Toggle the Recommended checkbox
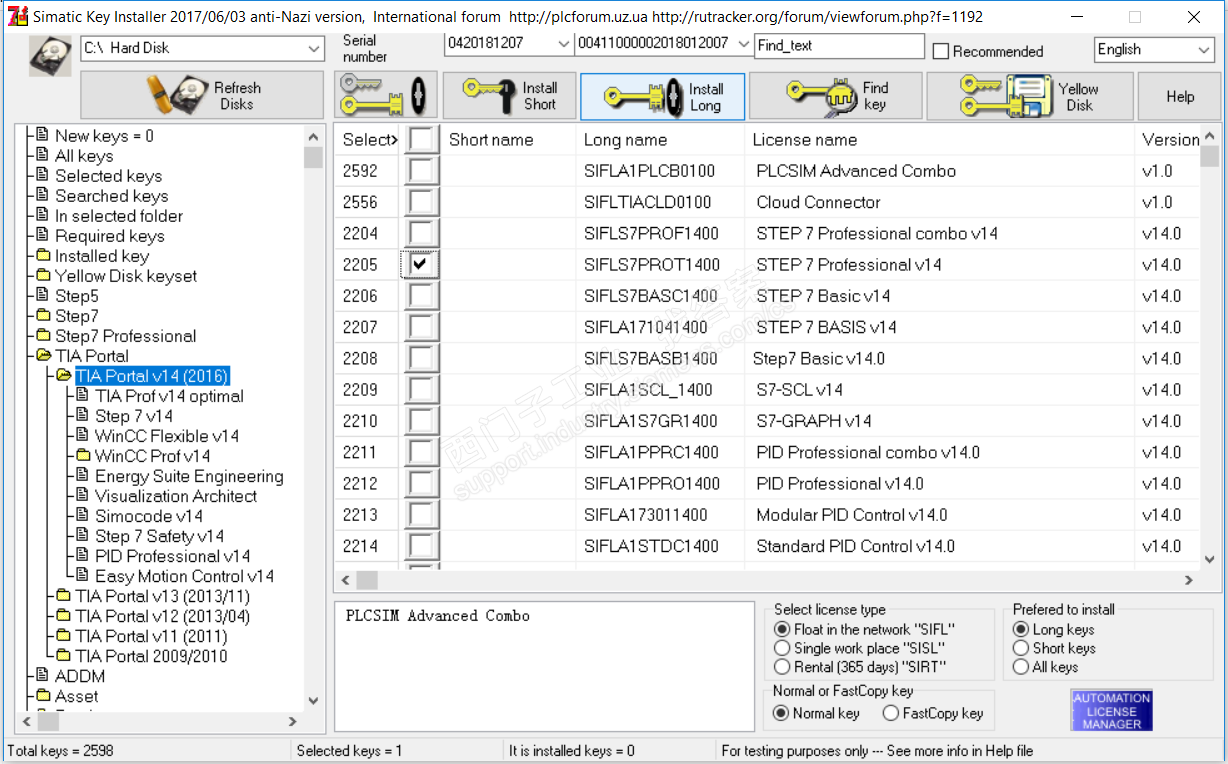The image size is (1228, 764). (x=940, y=51)
